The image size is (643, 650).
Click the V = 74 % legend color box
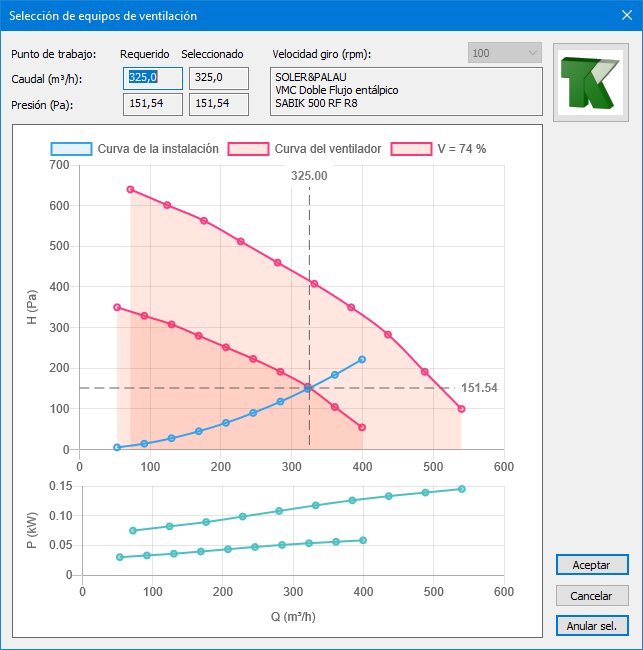point(410,149)
